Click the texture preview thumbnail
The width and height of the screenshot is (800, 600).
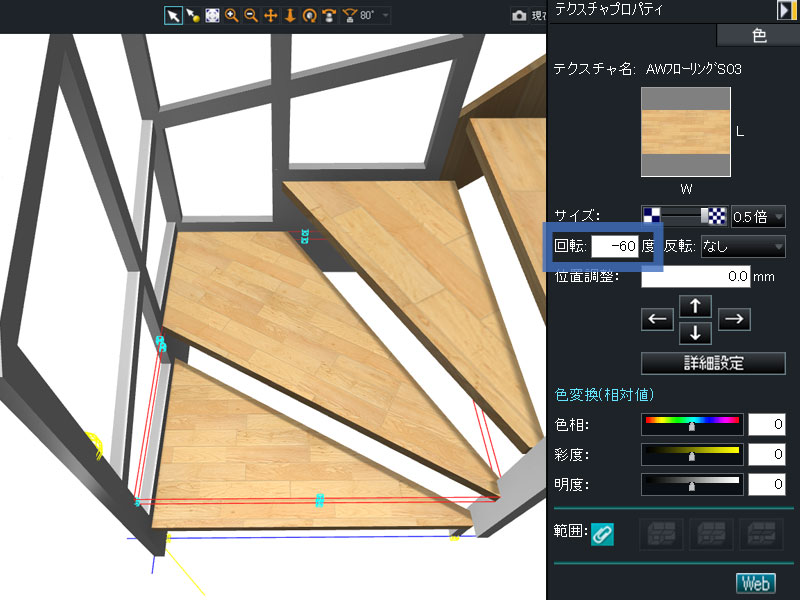pos(685,131)
